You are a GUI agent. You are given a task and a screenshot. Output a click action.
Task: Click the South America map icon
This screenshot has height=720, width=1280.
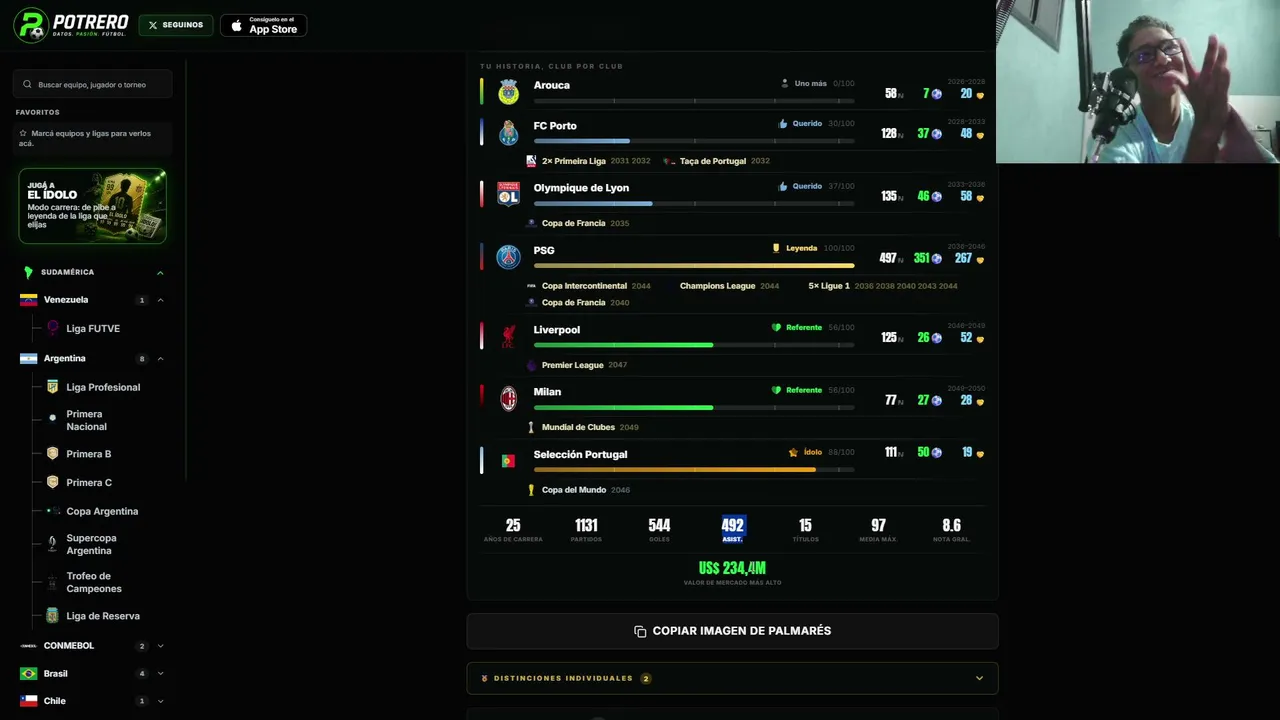[x=28, y=272]
